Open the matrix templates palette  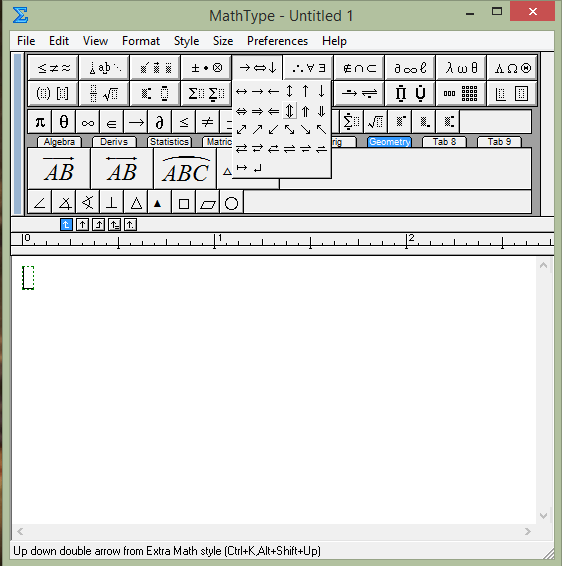461,93
